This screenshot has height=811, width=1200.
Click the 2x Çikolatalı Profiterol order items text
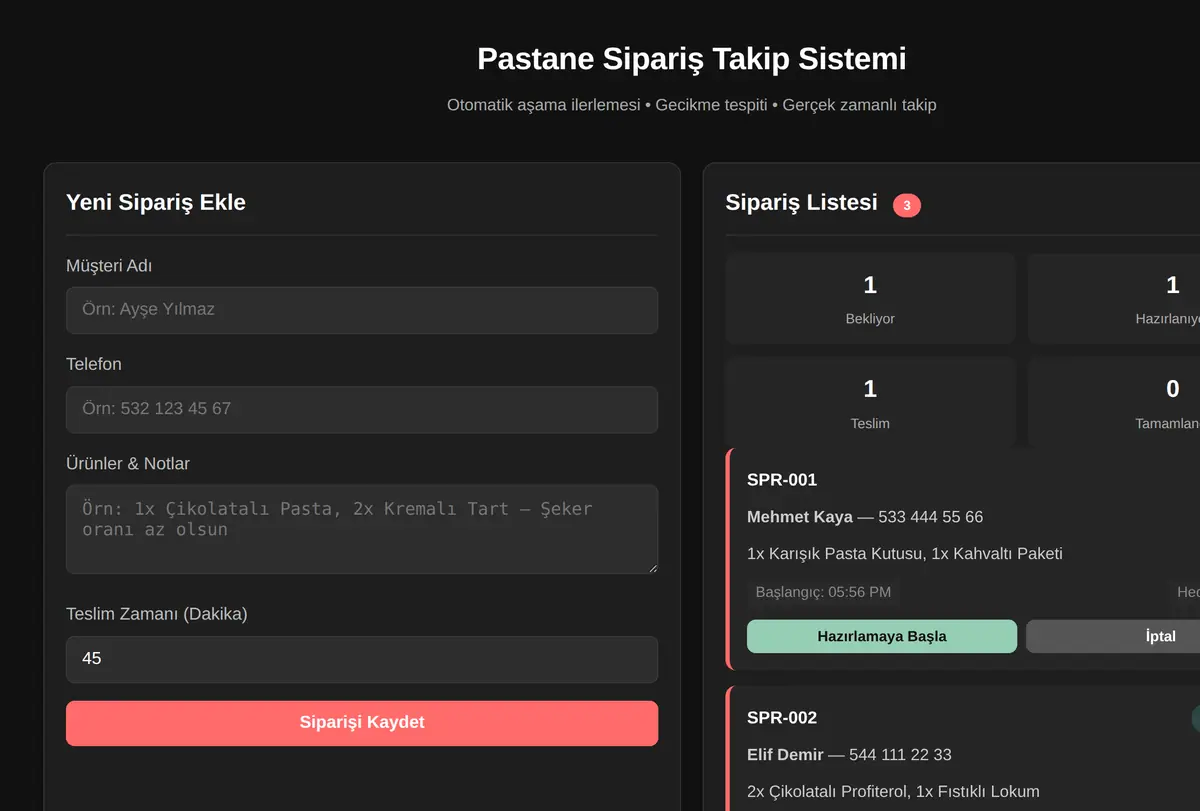tap(893, 792)
